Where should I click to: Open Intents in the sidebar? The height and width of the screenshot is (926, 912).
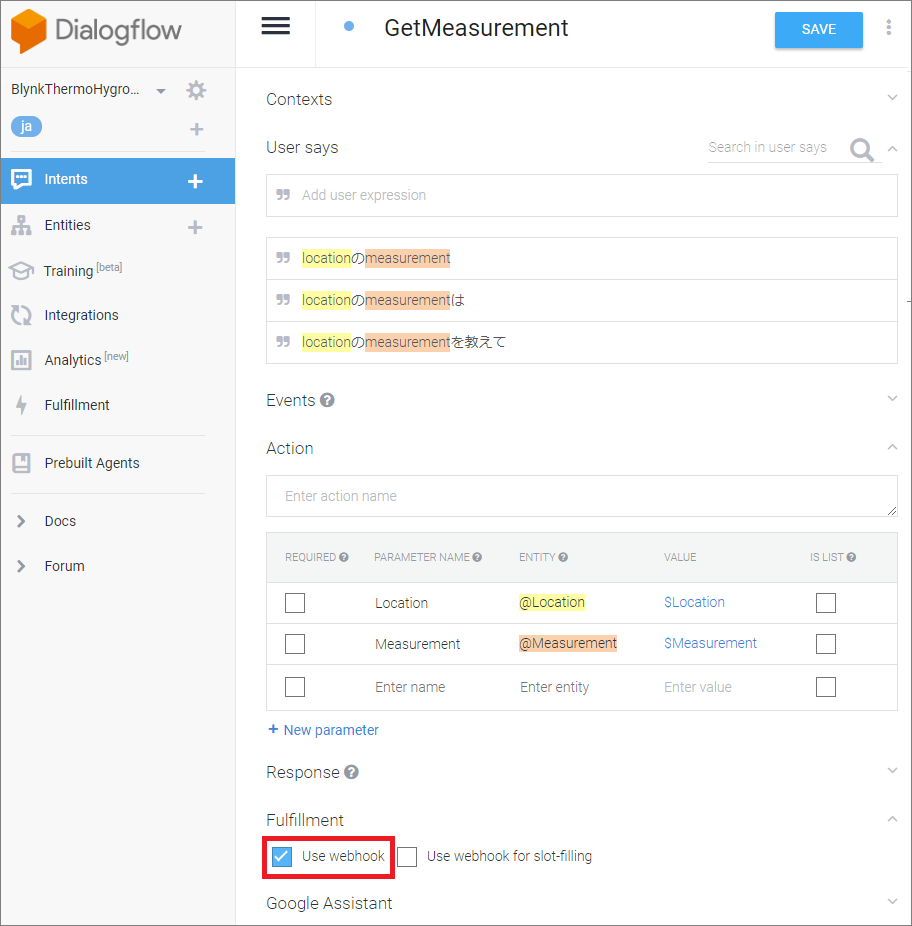[66, 180]
